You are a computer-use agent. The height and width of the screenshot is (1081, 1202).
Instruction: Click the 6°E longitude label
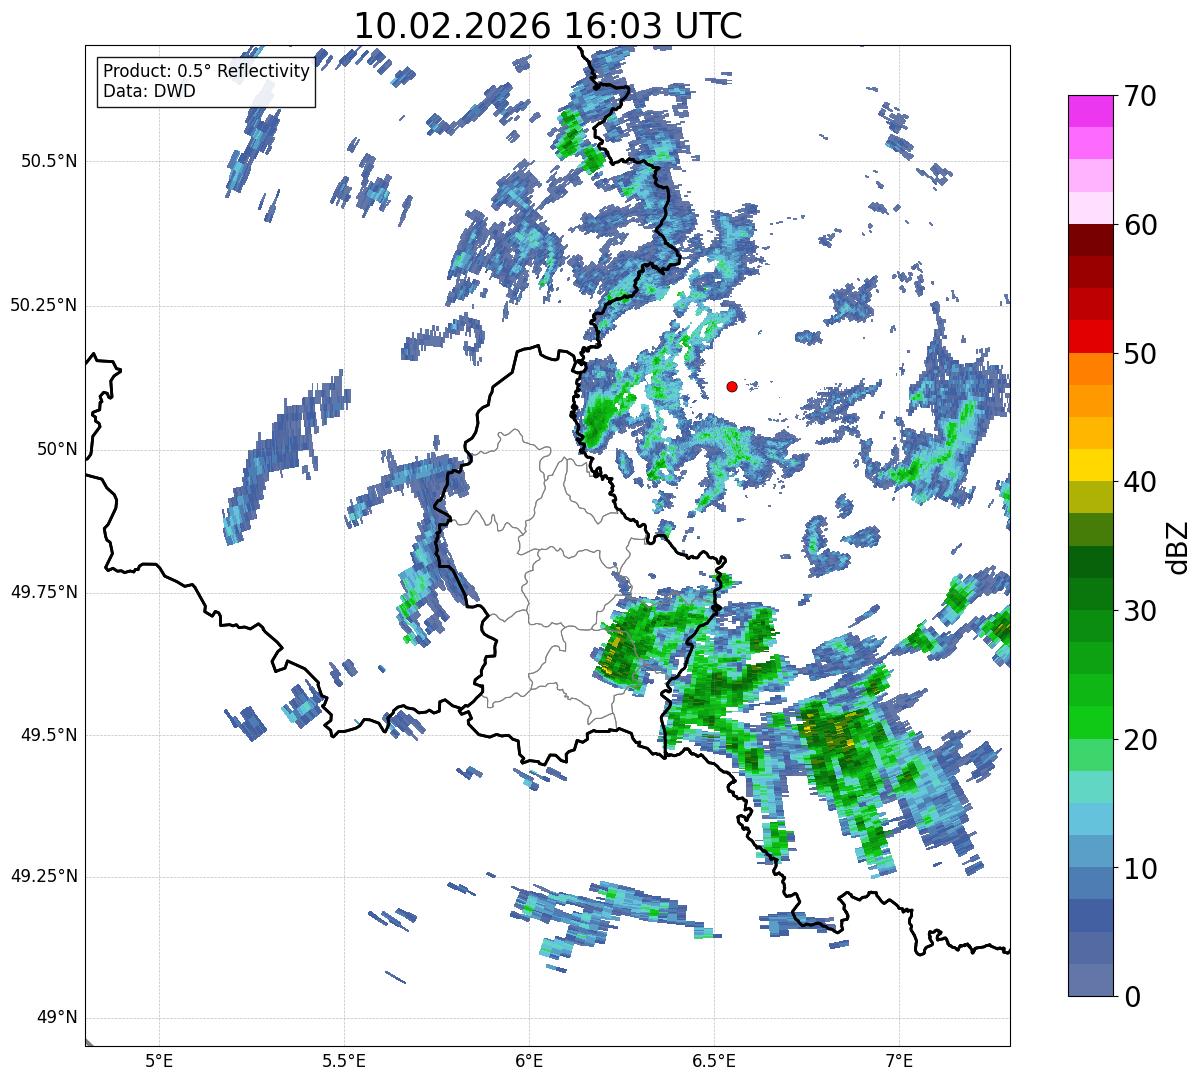click(529, 1060)
